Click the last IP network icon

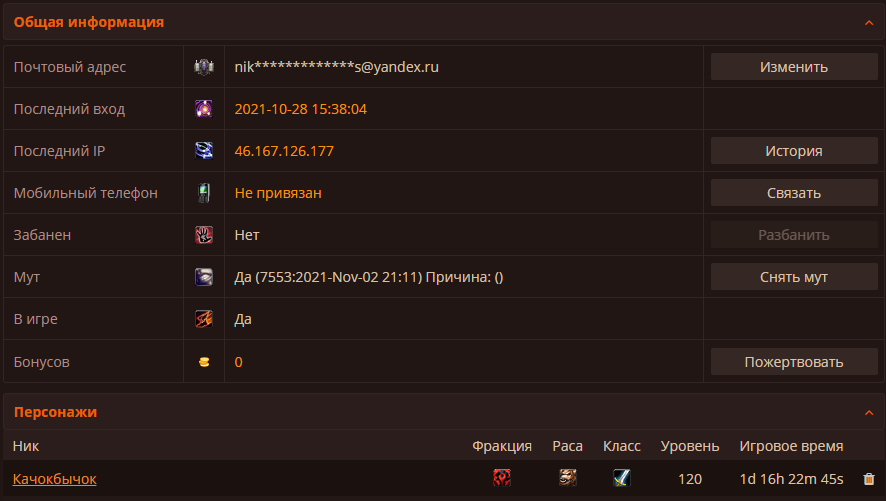204,150
